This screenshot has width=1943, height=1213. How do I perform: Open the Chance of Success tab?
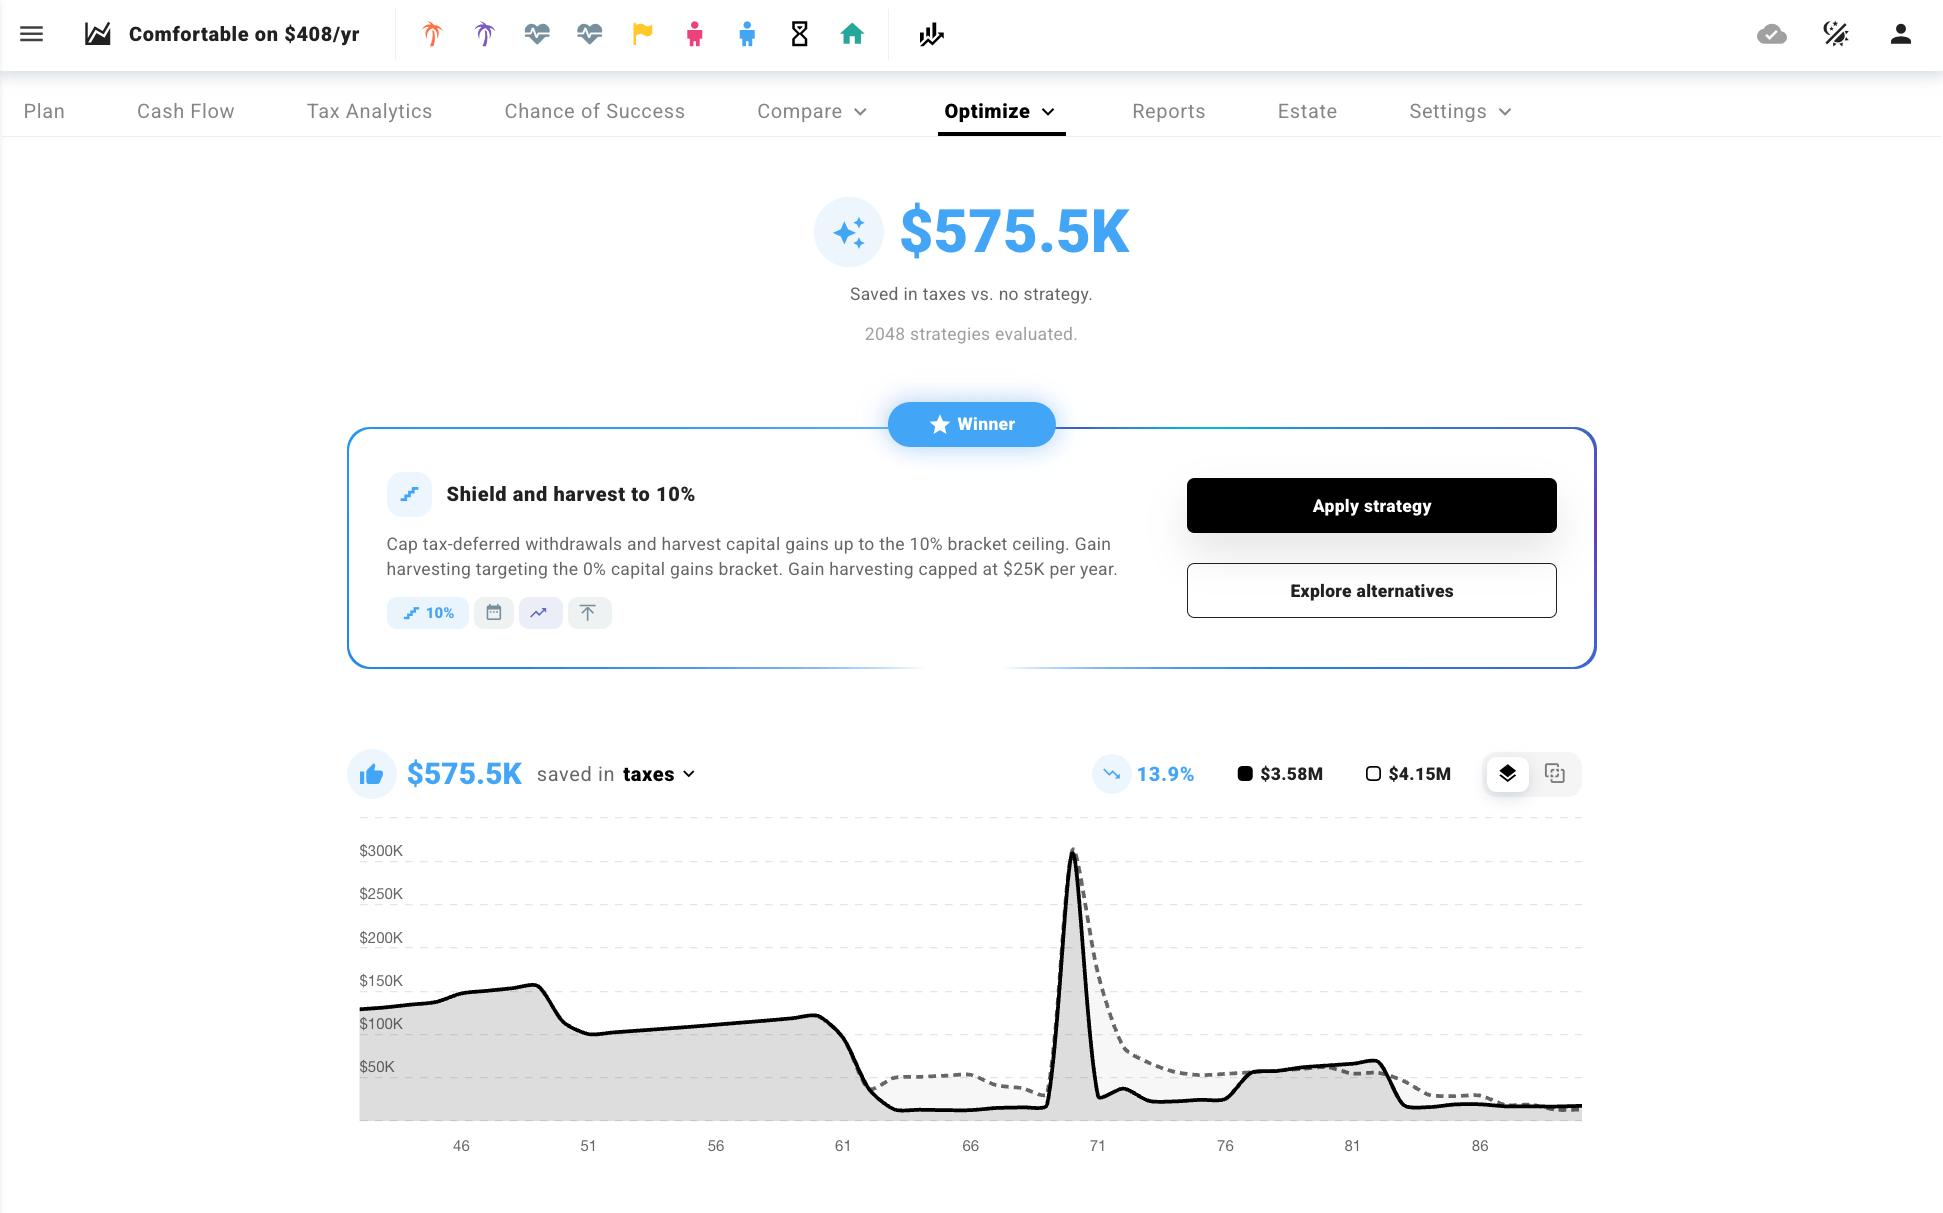[594, 111]
